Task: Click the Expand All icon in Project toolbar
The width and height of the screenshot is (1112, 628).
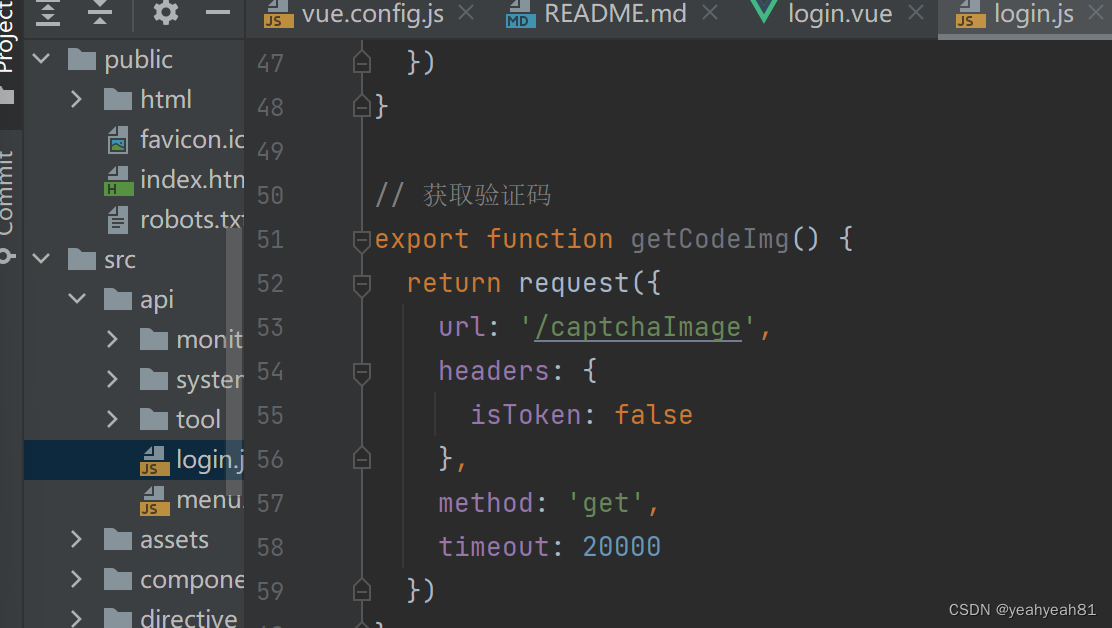Action: pyautogui.click(x=48, y=13)
